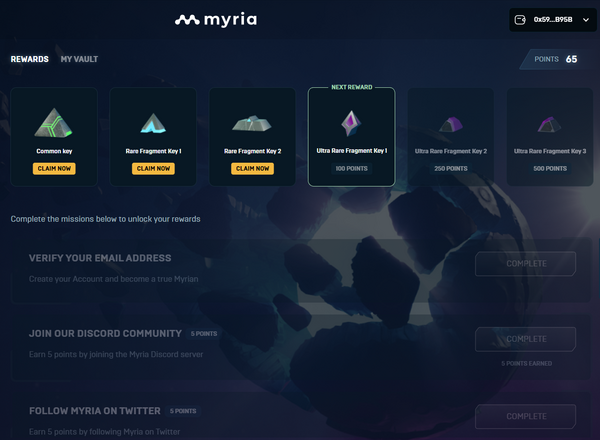Click the 500 Points label
The width and height of the screenshot is (600, 440).
[550, 169]
